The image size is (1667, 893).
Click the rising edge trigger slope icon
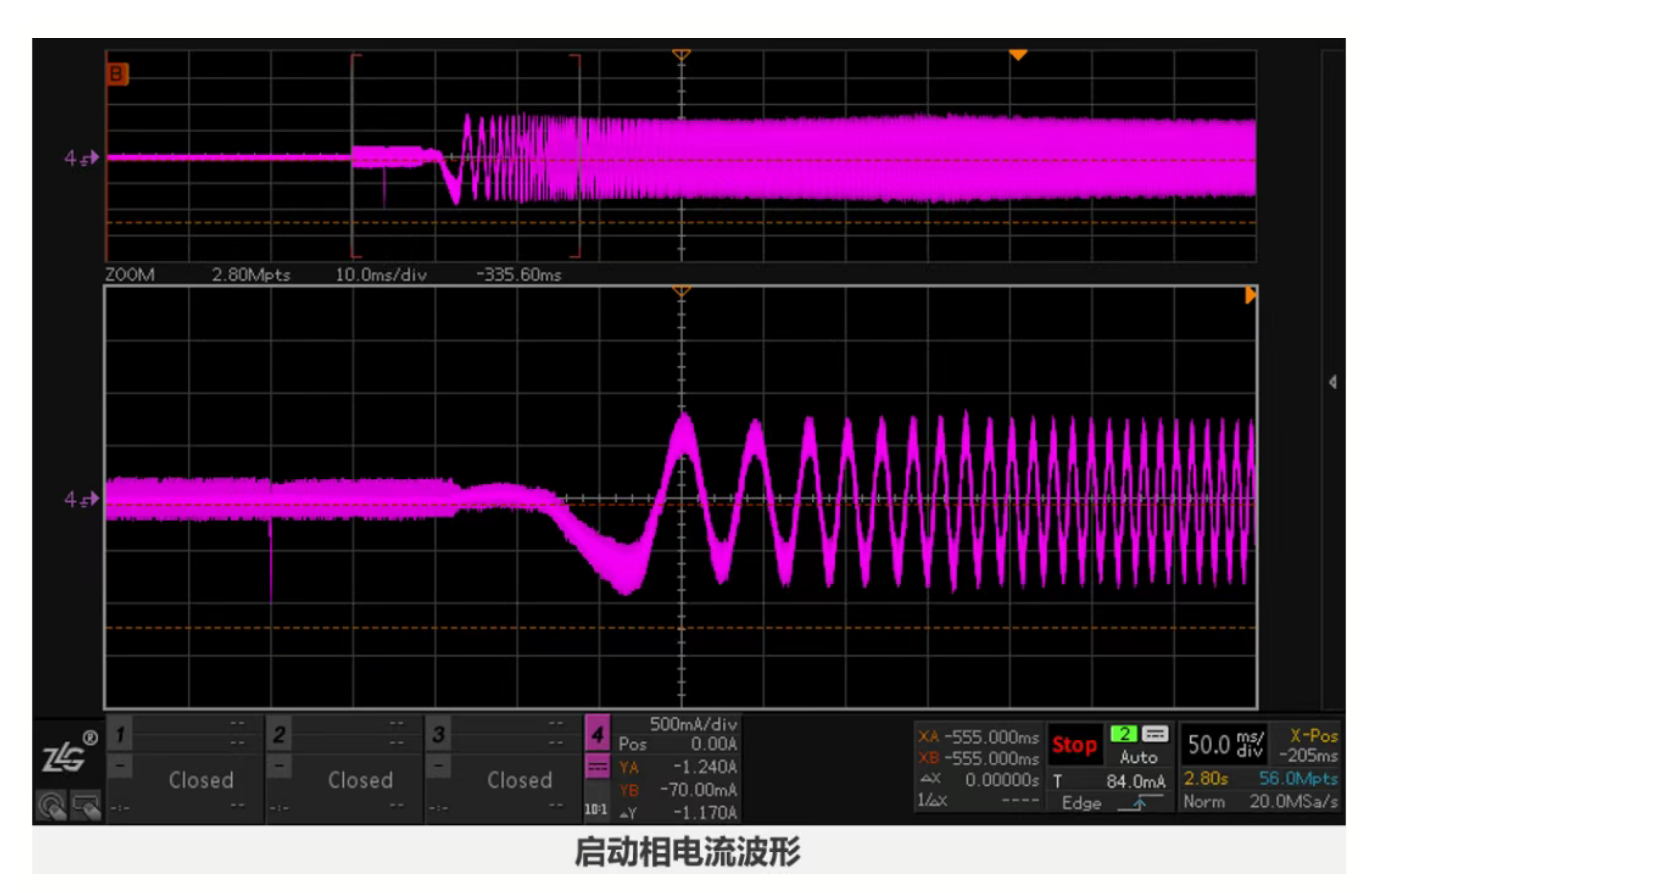click(x=1139, y=803)
